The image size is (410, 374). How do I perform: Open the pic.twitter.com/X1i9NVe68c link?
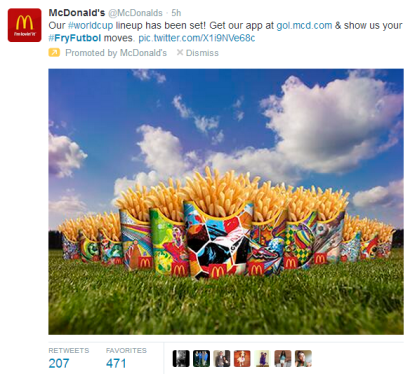(x=197, y=38)
